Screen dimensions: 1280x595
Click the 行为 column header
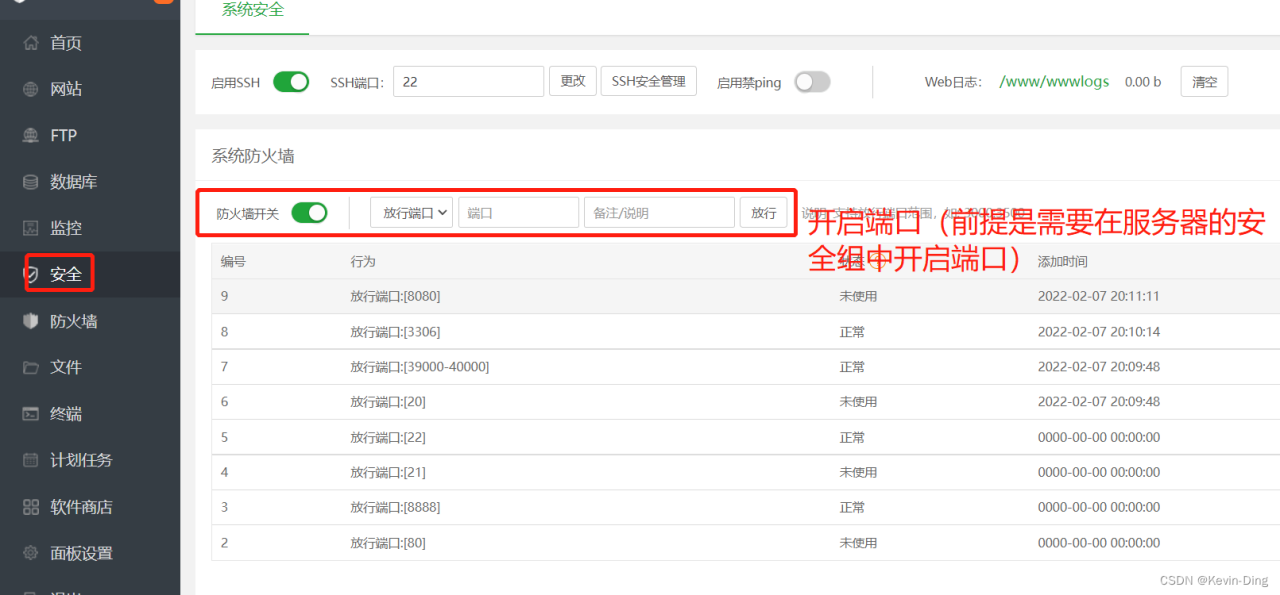363,261
